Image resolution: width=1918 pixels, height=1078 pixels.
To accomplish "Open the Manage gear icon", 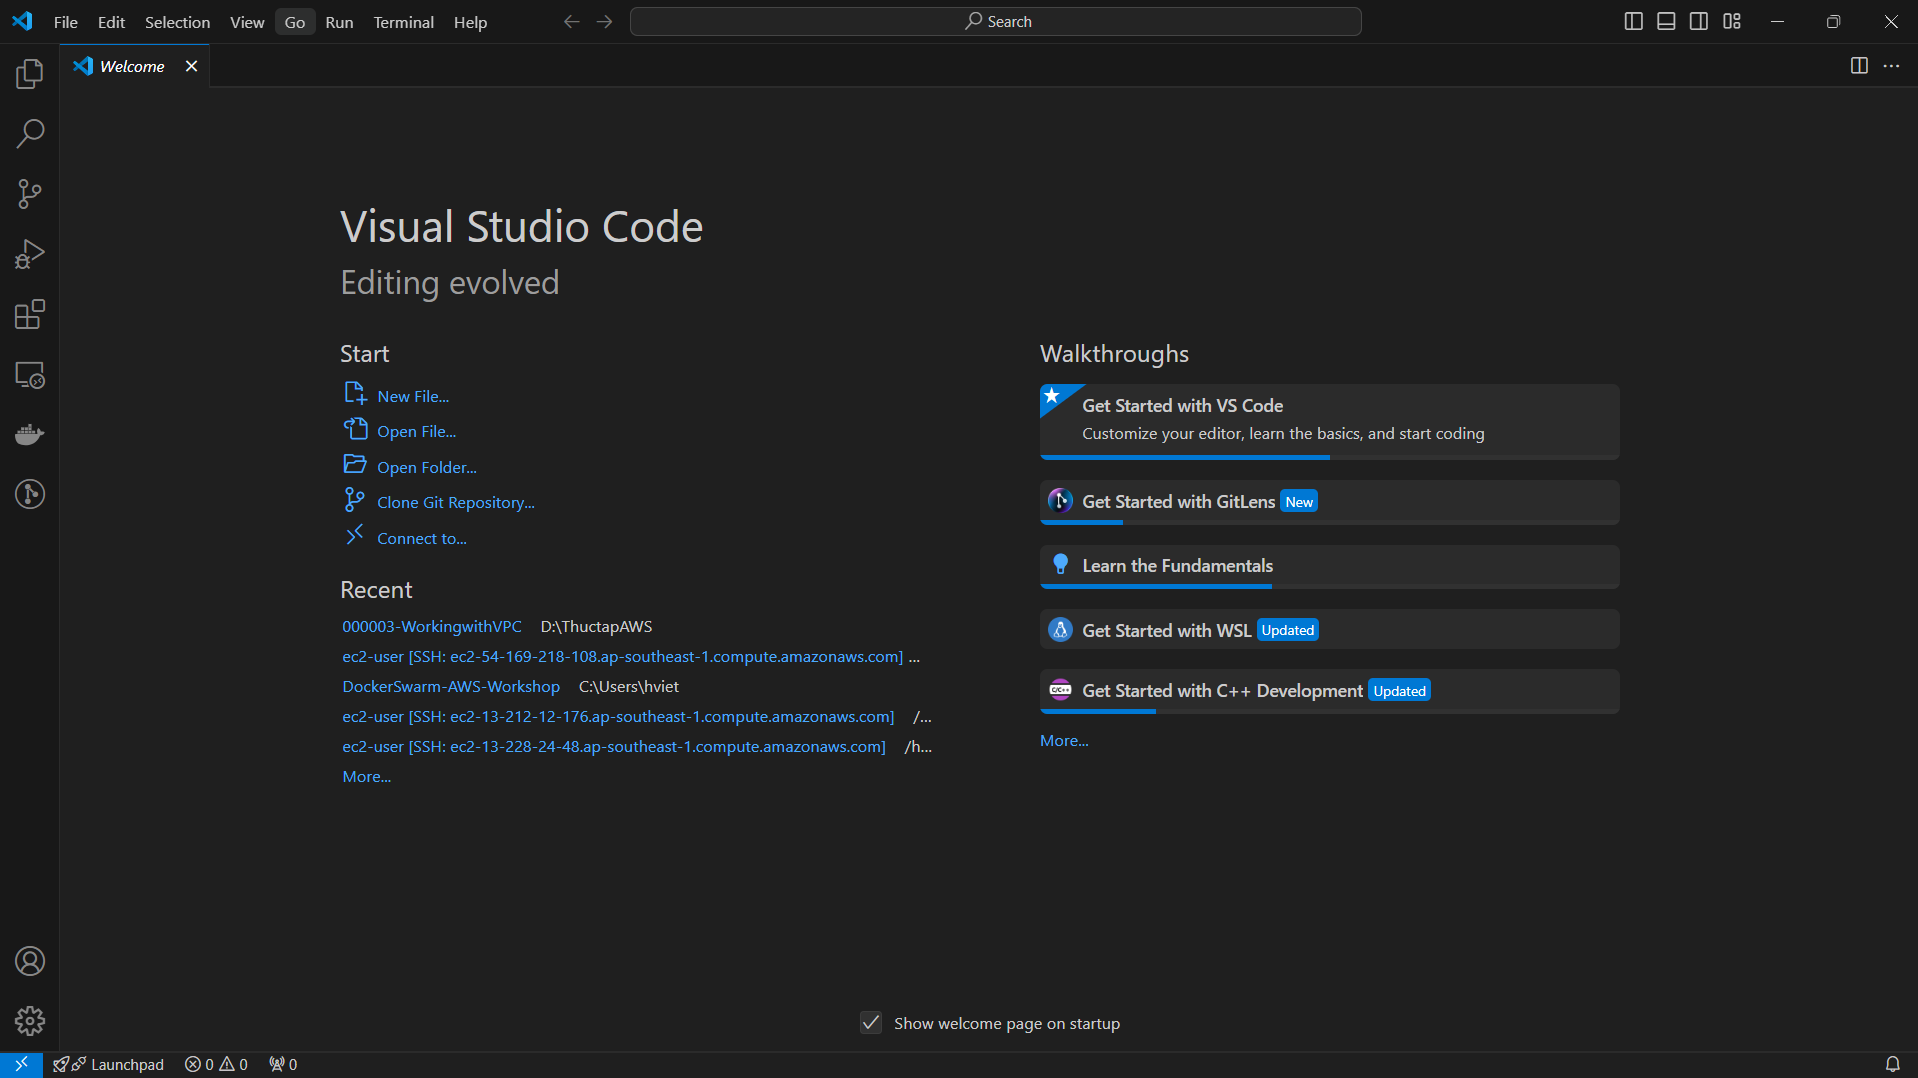I will tap(30, 1021).
